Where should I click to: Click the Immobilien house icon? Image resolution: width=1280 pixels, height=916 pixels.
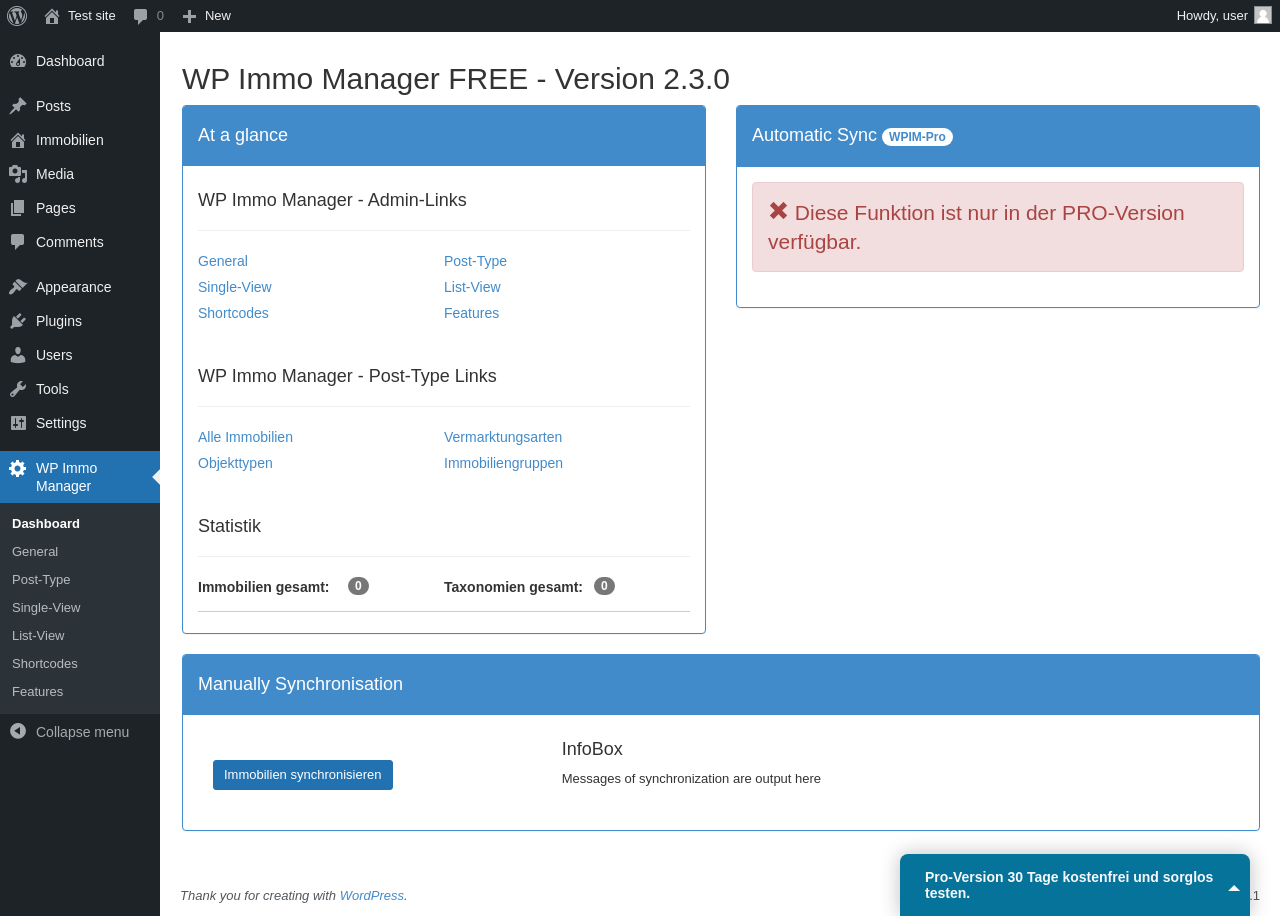pos(18,140)
